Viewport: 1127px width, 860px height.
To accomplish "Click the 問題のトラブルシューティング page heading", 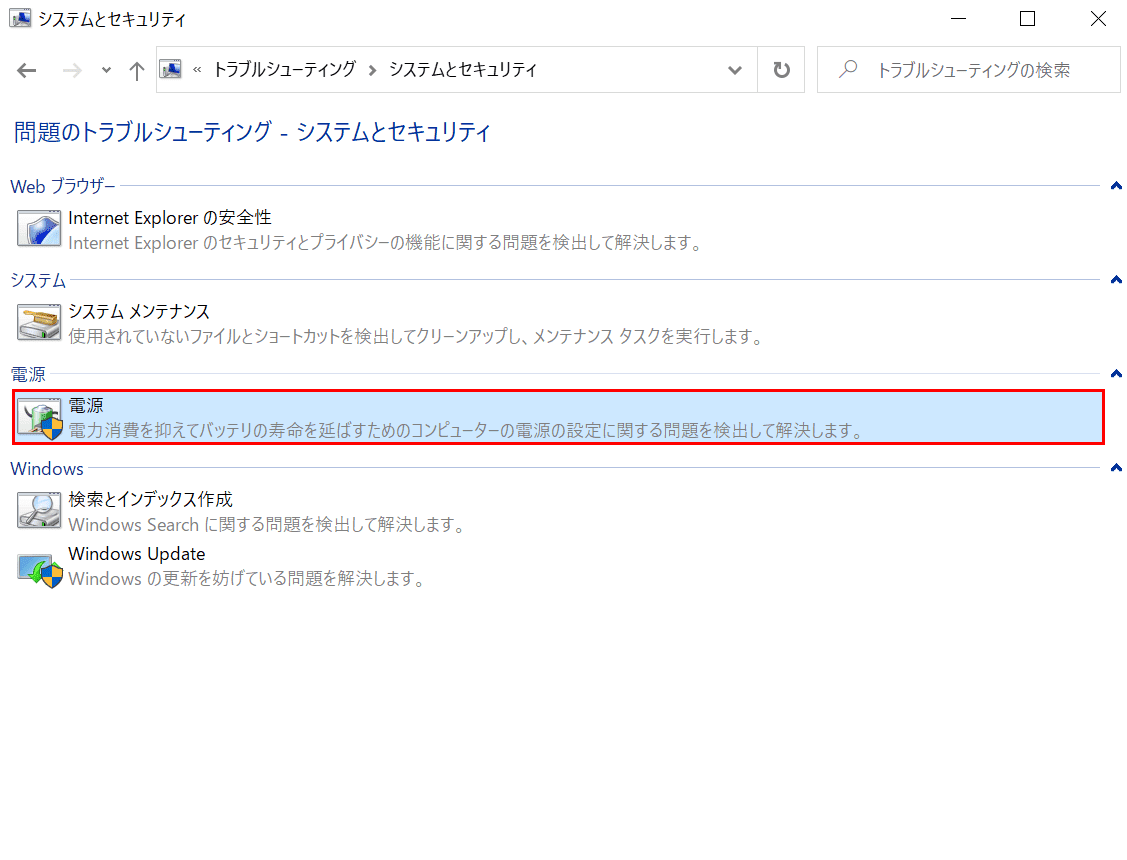I will point(252,132).
